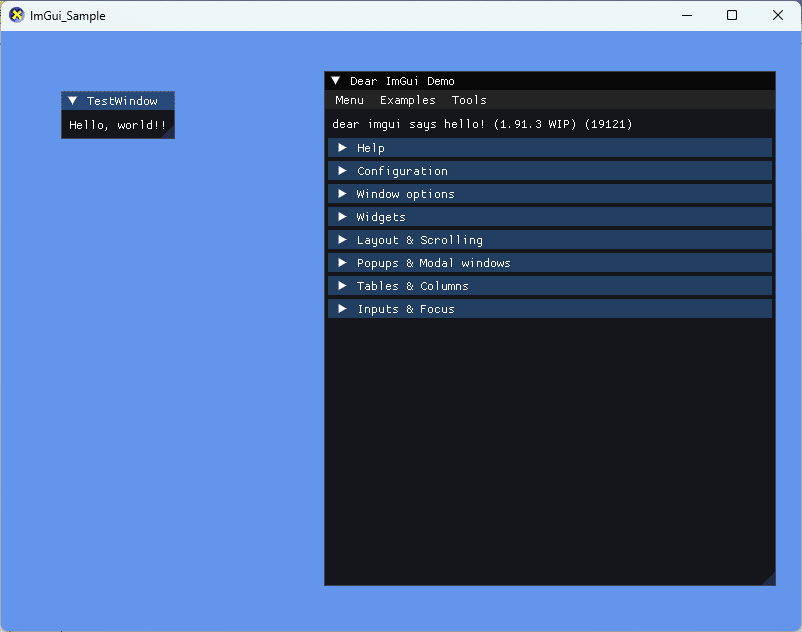The width and height of the screenshot is (802, 632).
Task: Click the arrow icon beside Configuration
Action: 343,170
